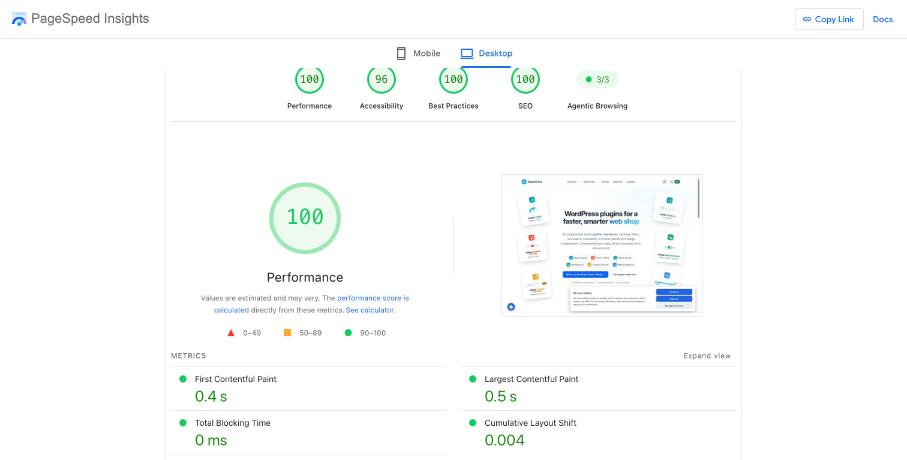Click the SEO category label
Viewport: 907px width, 460px height.
point(525,106)
